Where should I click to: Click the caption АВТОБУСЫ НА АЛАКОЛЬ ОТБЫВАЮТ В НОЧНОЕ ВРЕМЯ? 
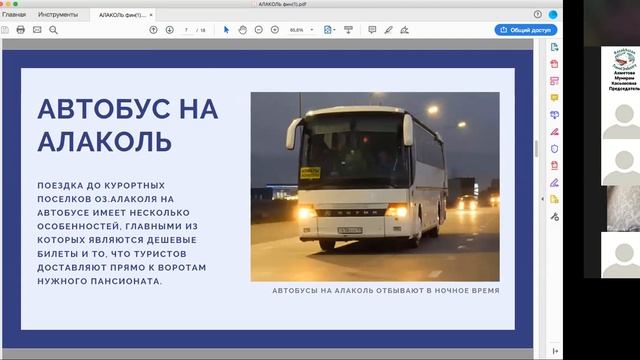click(x=386, y=291)
